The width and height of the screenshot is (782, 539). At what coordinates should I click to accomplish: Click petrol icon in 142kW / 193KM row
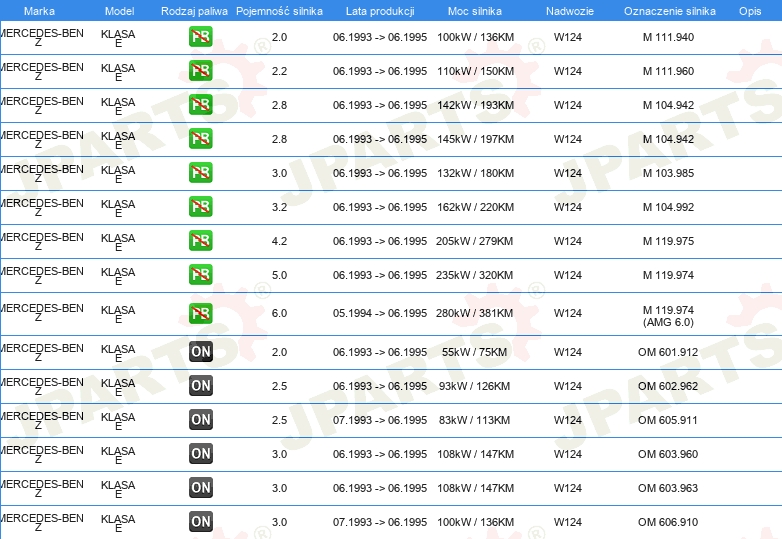[200, 105]
